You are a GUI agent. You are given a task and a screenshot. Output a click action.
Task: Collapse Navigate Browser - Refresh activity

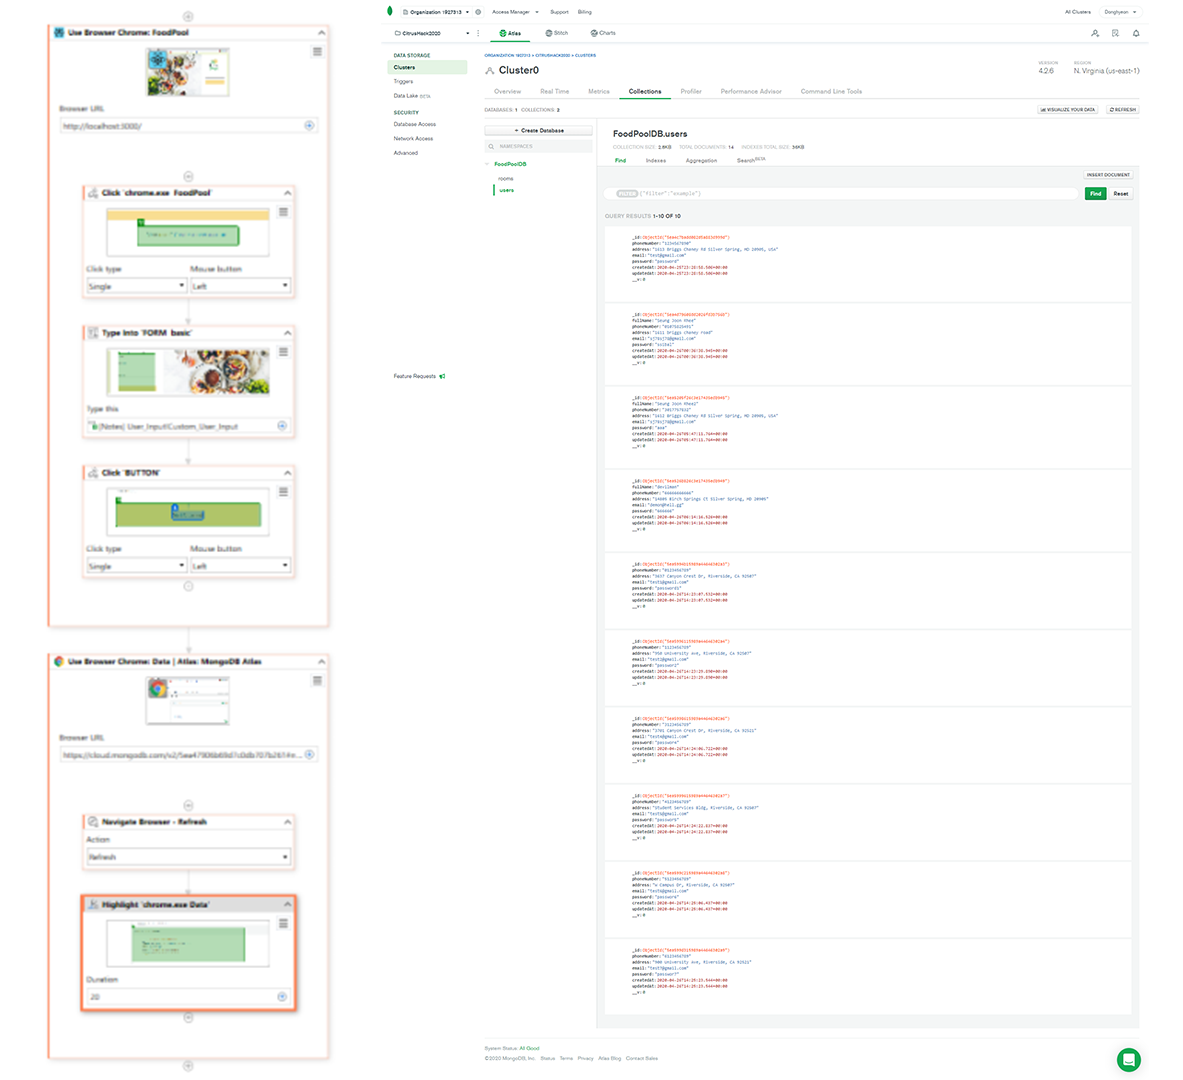coord(287,822)
